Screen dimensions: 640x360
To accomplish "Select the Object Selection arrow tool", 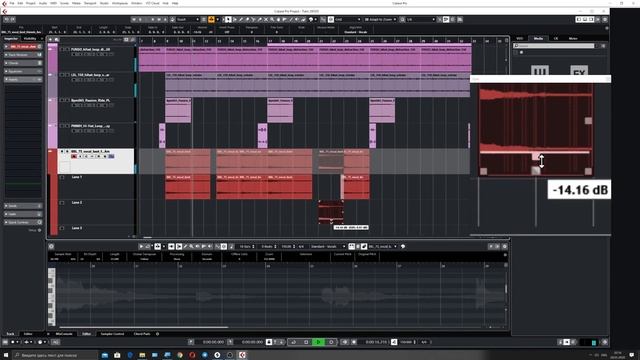I will point(228,19).
